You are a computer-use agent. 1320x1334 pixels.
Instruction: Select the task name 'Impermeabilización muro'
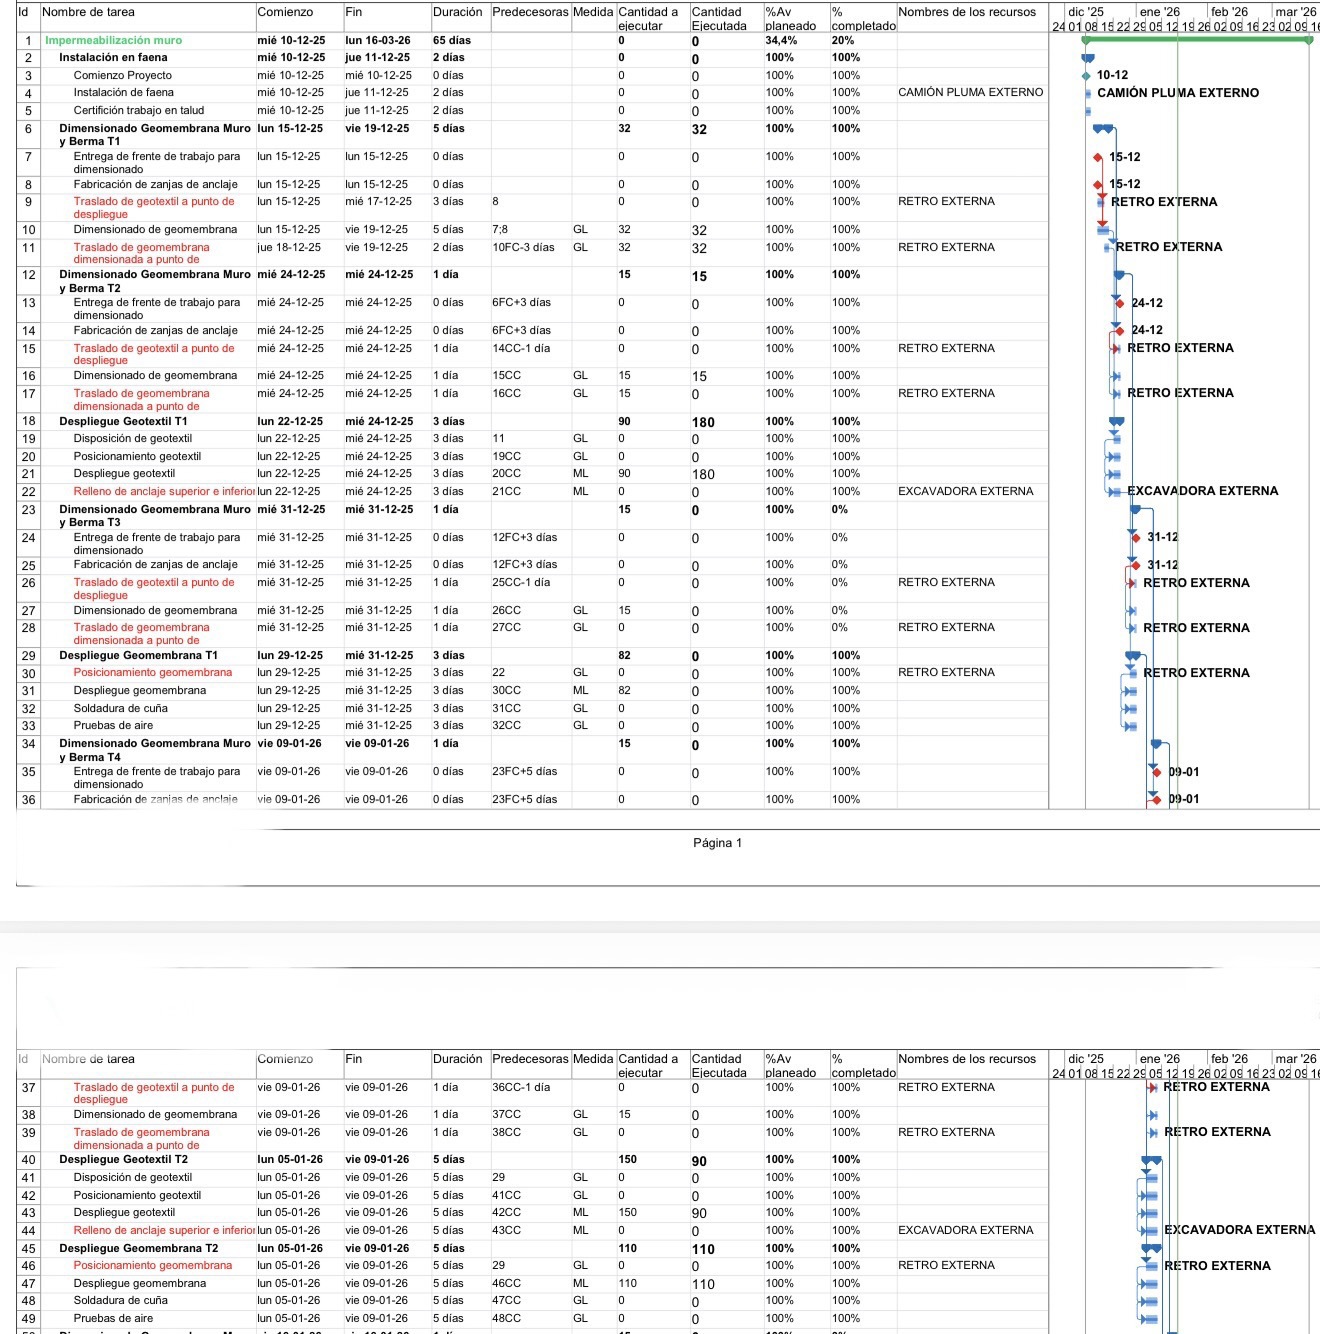click(x=114, y=41)
